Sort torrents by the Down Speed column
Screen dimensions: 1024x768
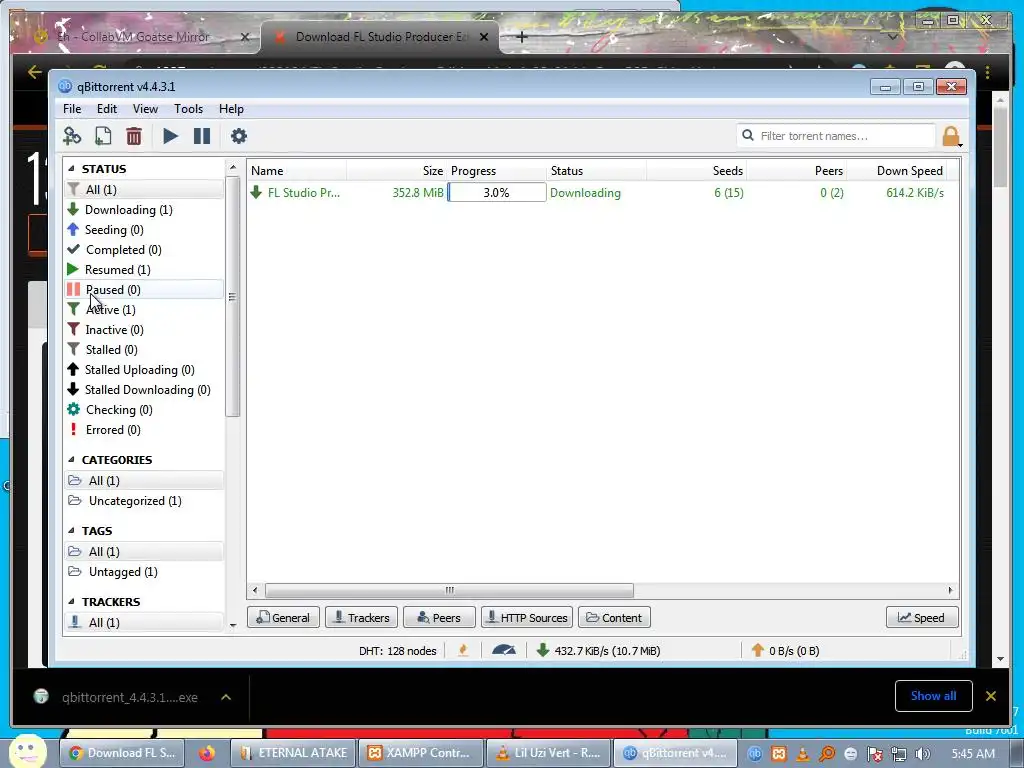(x=909, y=170)
